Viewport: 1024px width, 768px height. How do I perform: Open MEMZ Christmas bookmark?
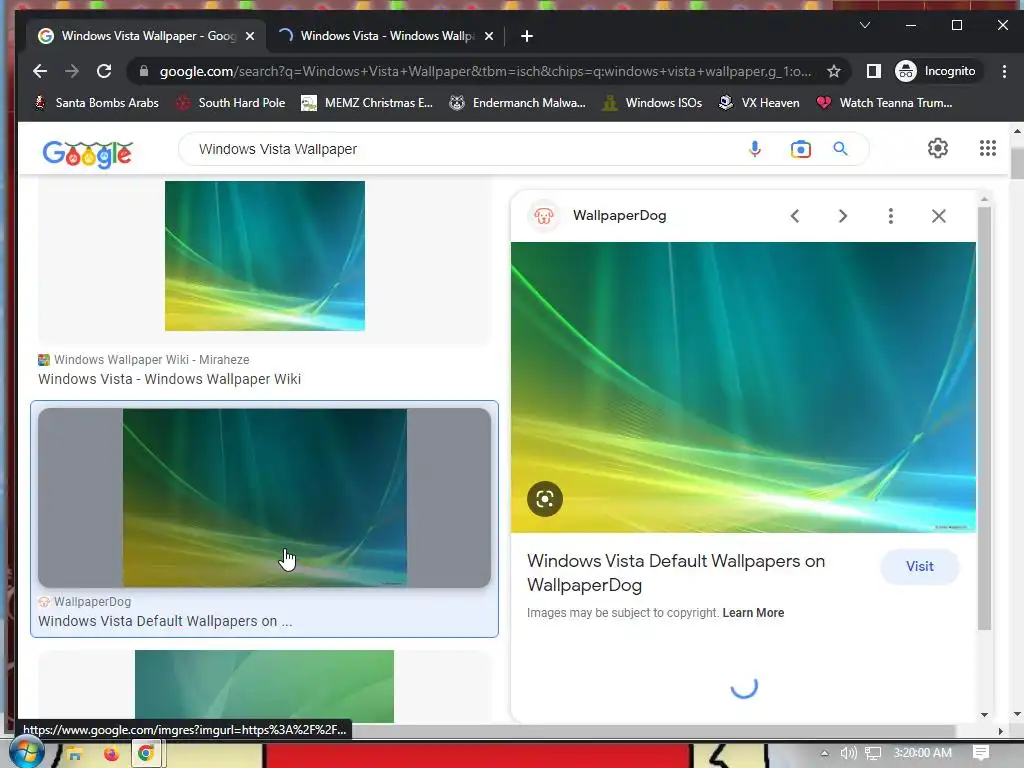tap(367, 103)
